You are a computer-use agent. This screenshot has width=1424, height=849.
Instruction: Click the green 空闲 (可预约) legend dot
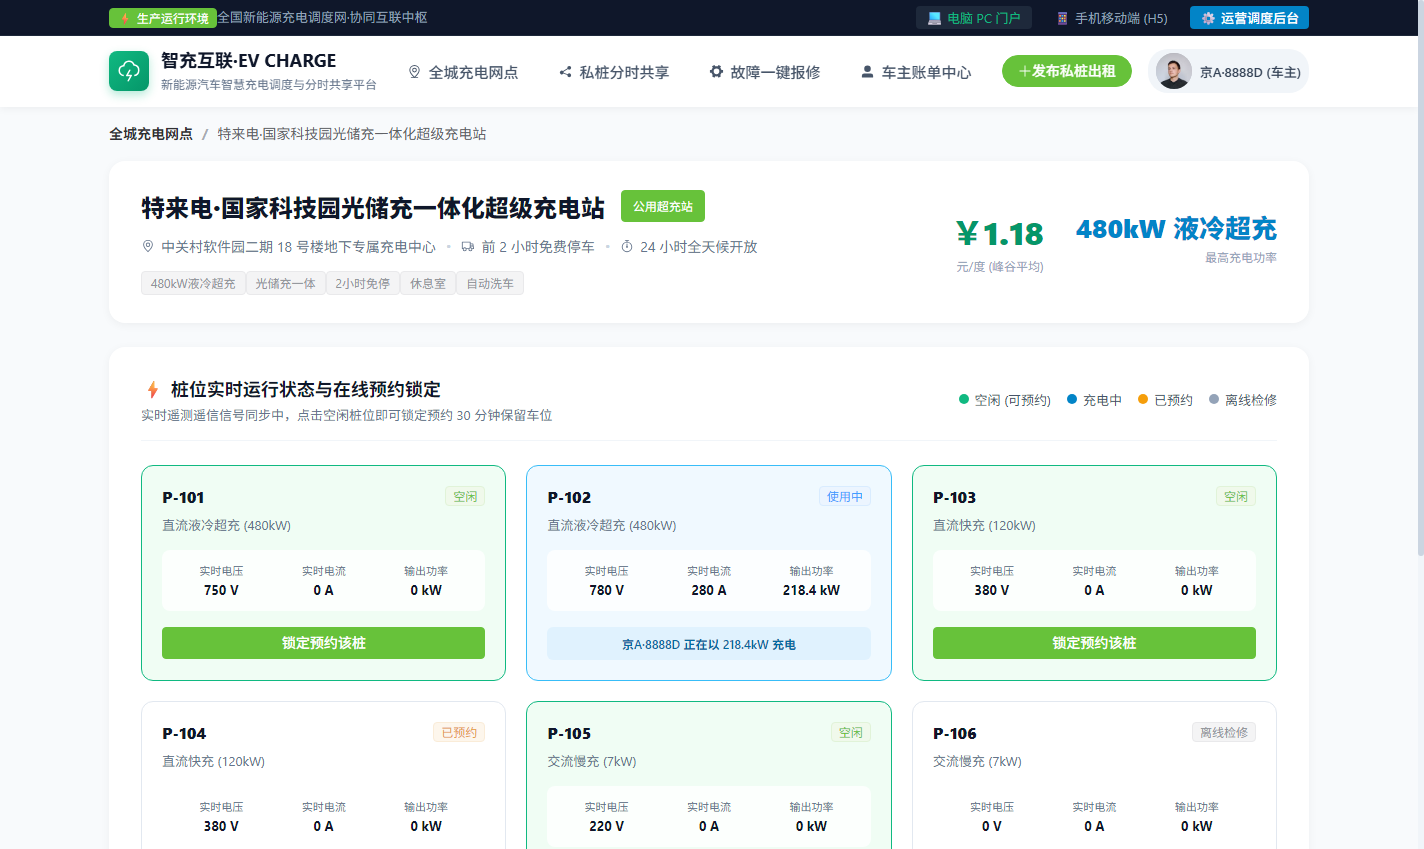(964, 399)
